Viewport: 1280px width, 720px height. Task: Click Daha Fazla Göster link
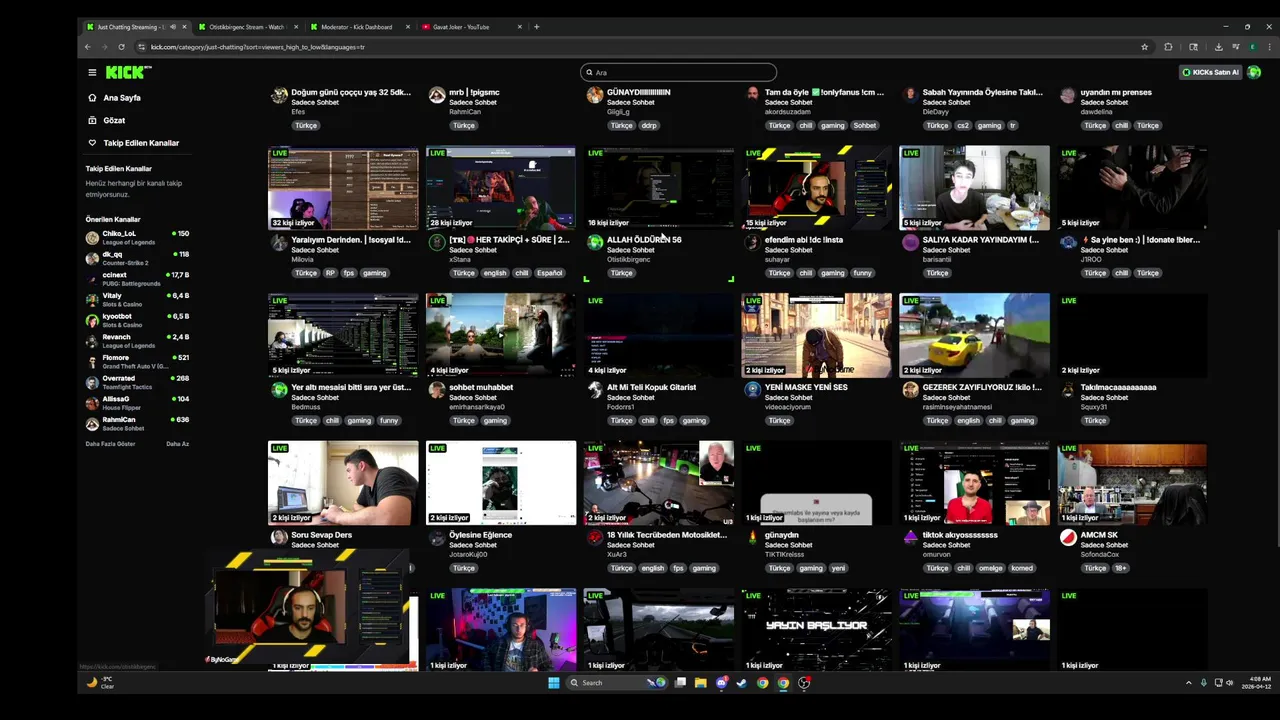click(110, 444)
